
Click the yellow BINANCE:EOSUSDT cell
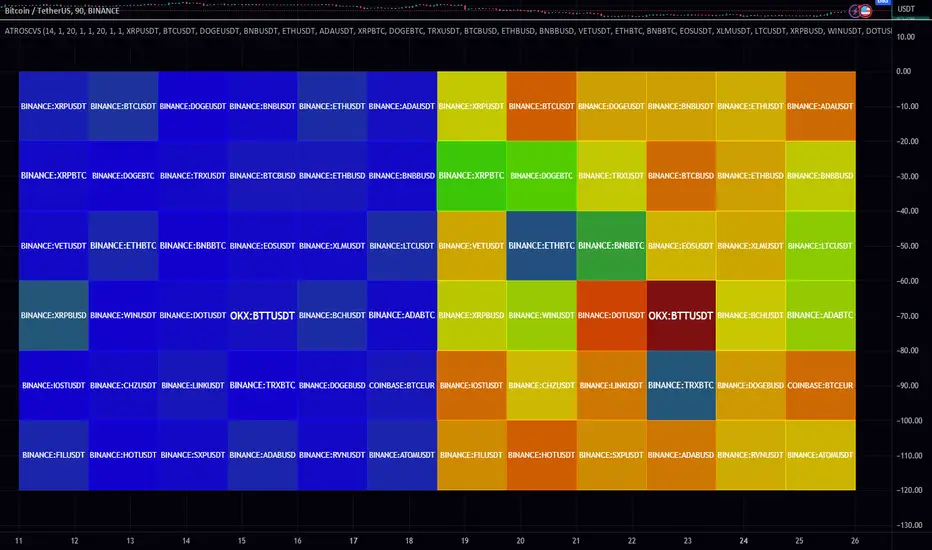pos(681,246)
